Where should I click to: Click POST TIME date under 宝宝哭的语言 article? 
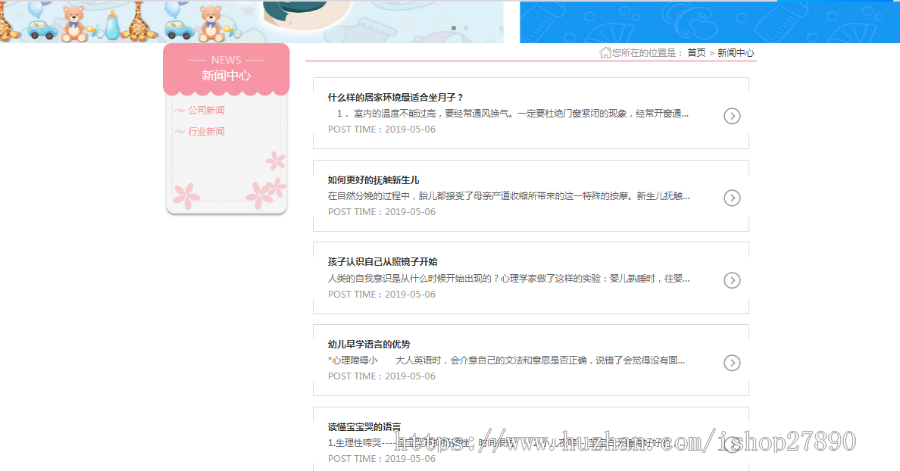point(382,459)
